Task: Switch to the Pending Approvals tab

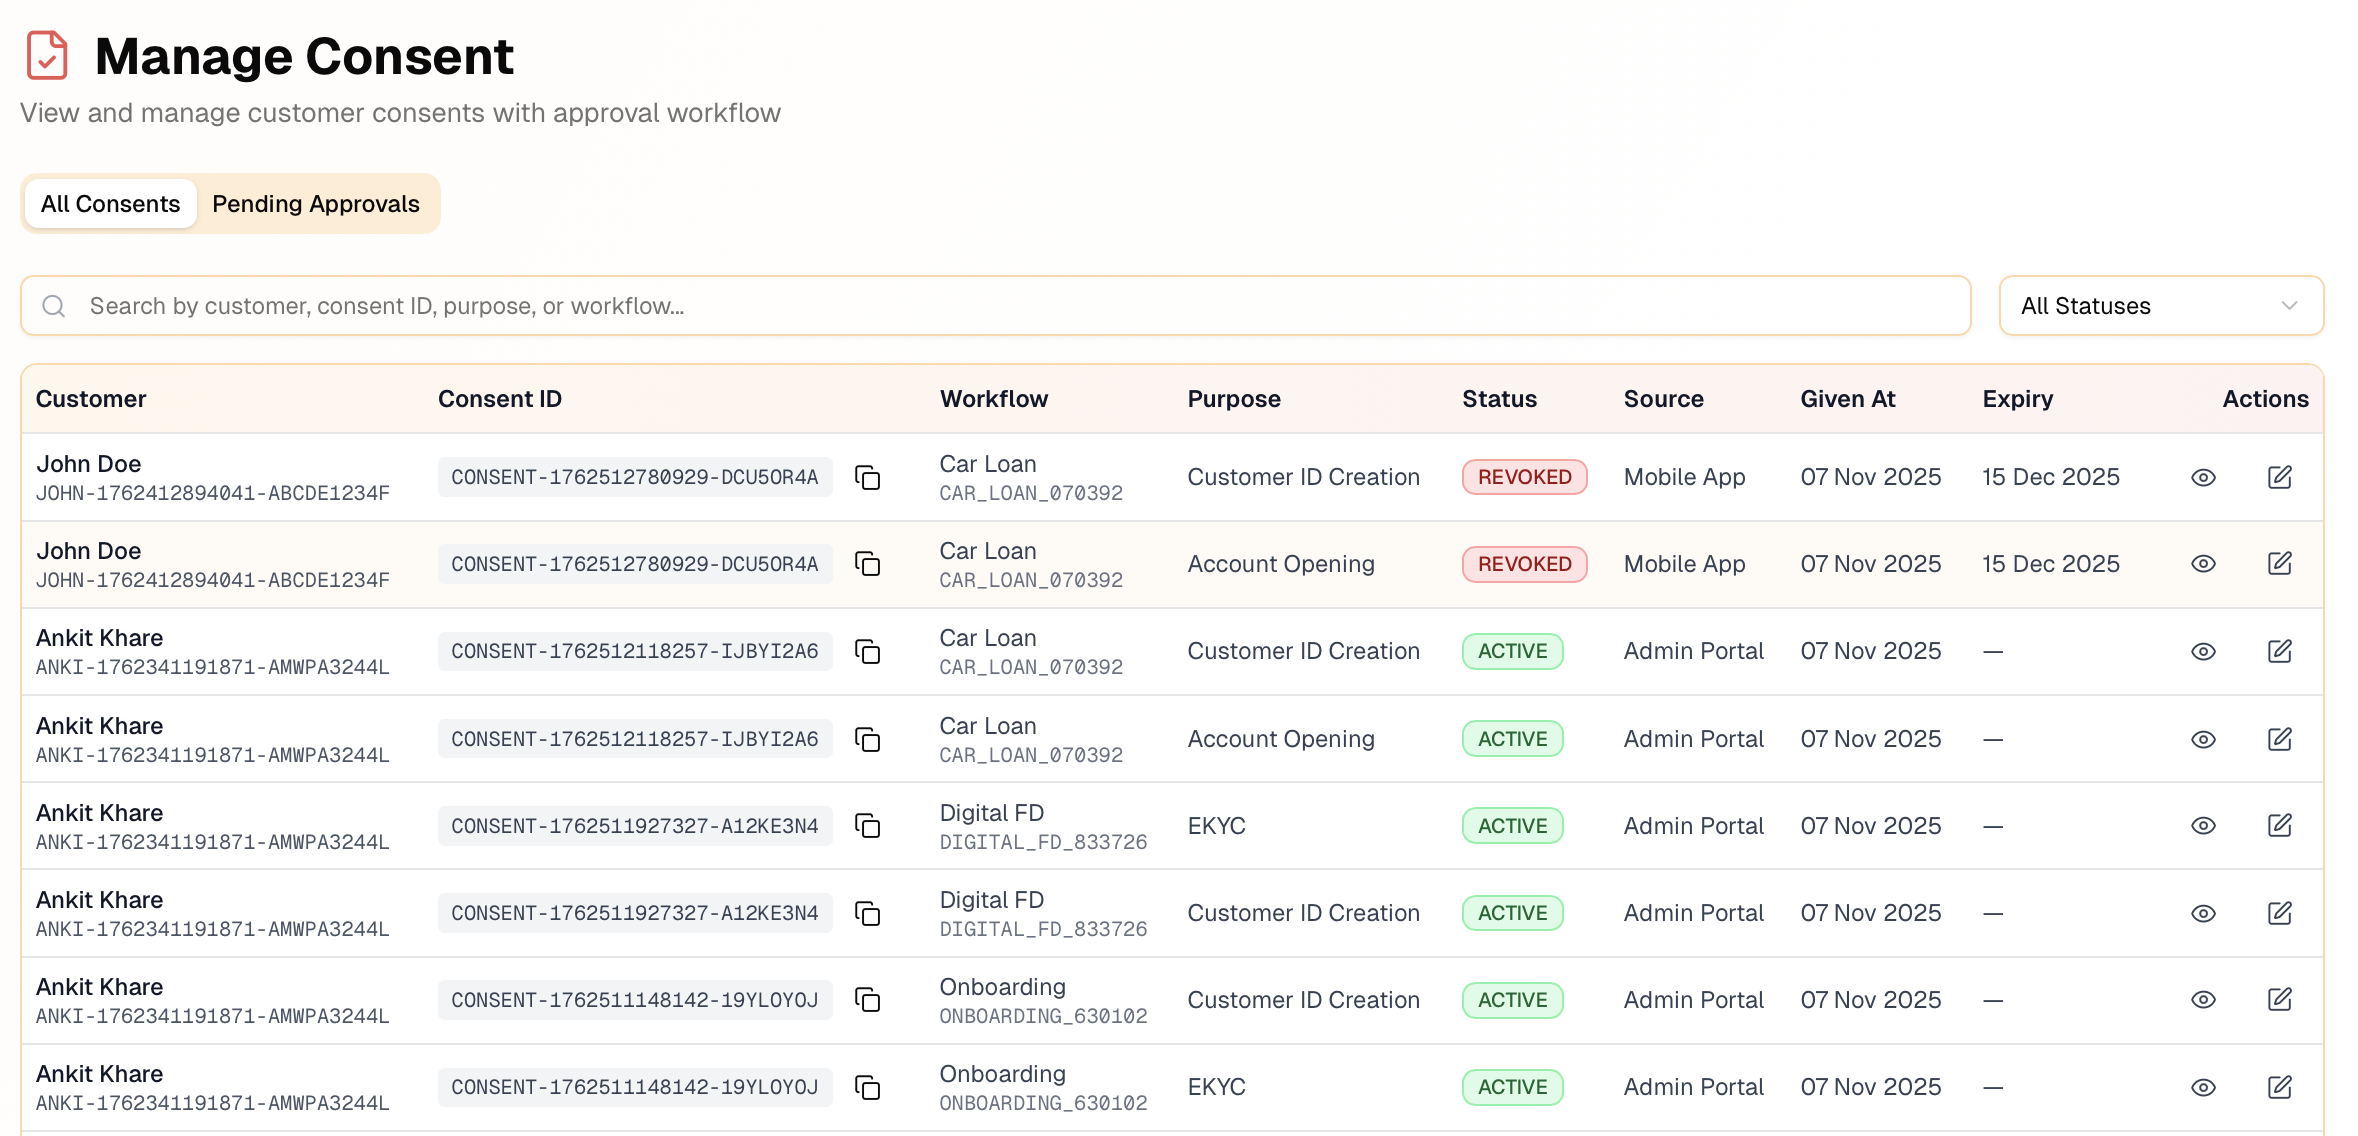Action: click(315, 203)
